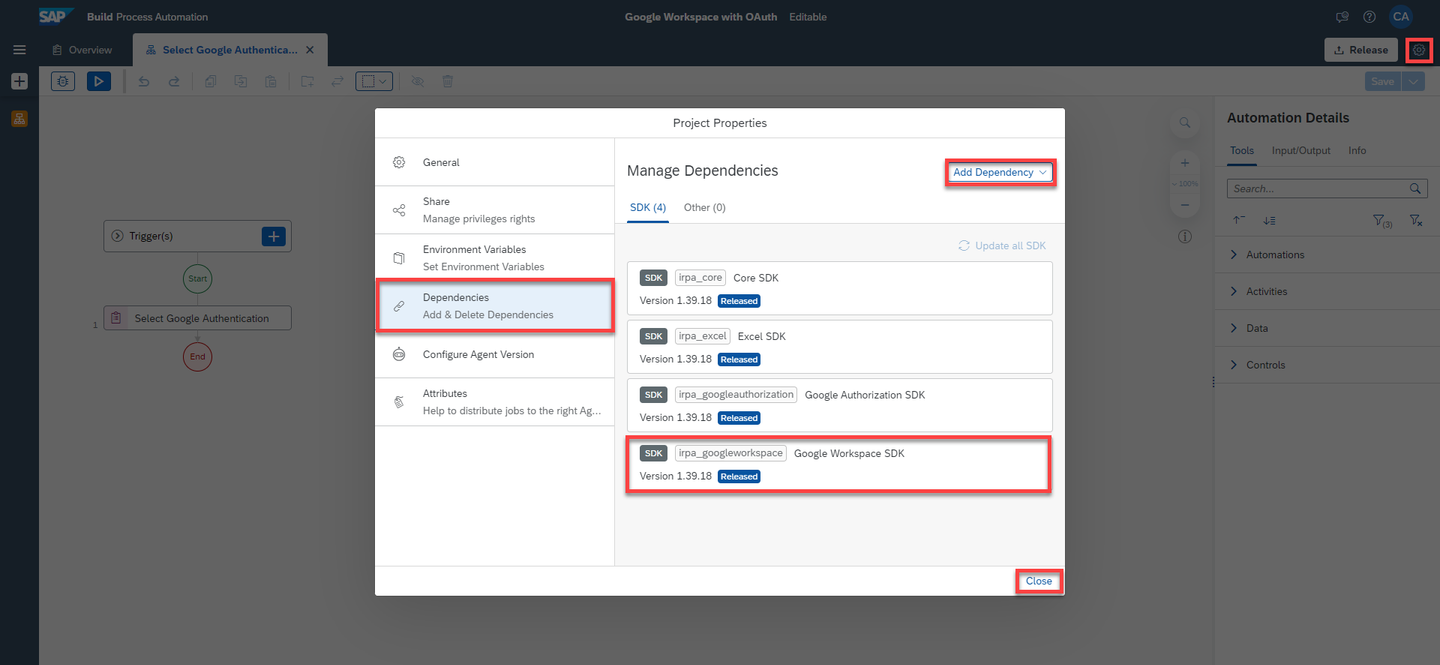Open the filter (3) icon
The height and width of the screenshot is (665, 1440).
pyautogui.click(x=1380, y=220)
